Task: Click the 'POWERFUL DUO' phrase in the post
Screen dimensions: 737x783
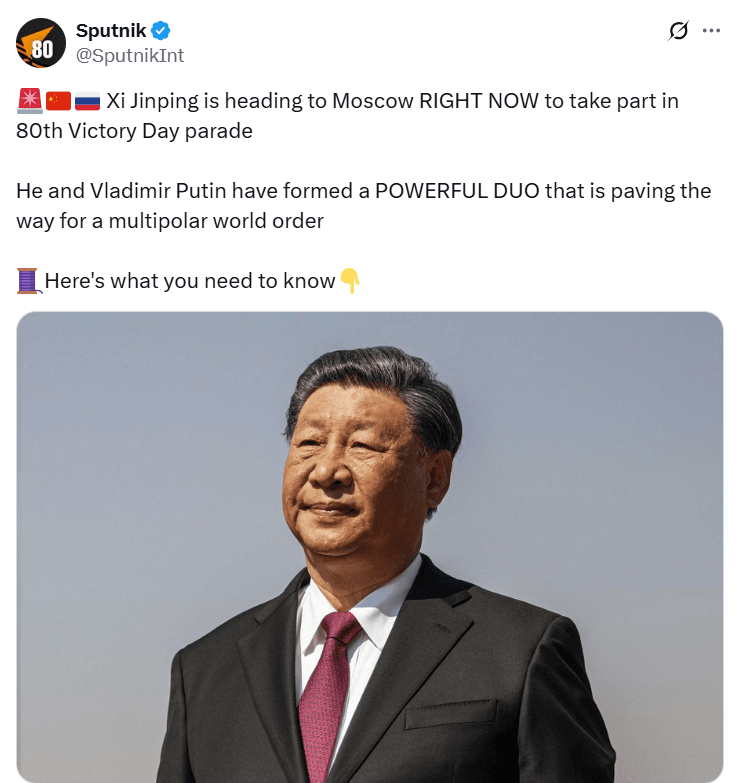Action: 457,191
